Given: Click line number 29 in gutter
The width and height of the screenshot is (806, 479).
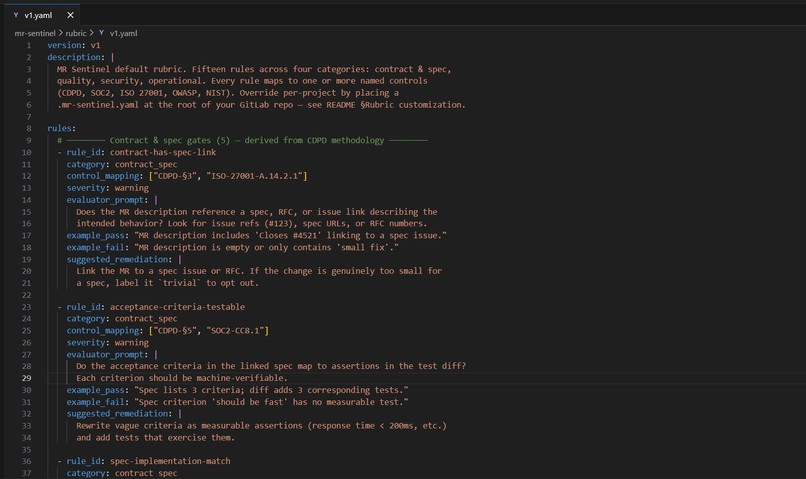Looking at the screenshot, I should (x=26, y=378).
